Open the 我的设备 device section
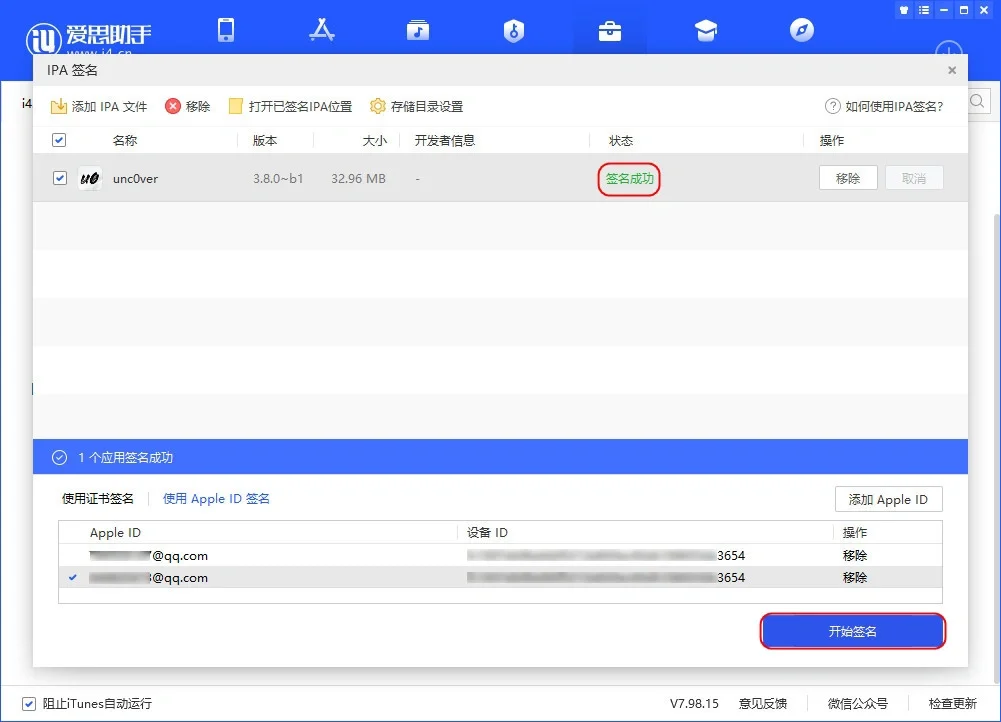The height and width of the screenshot is (722, 1001). tap(226, 30)
